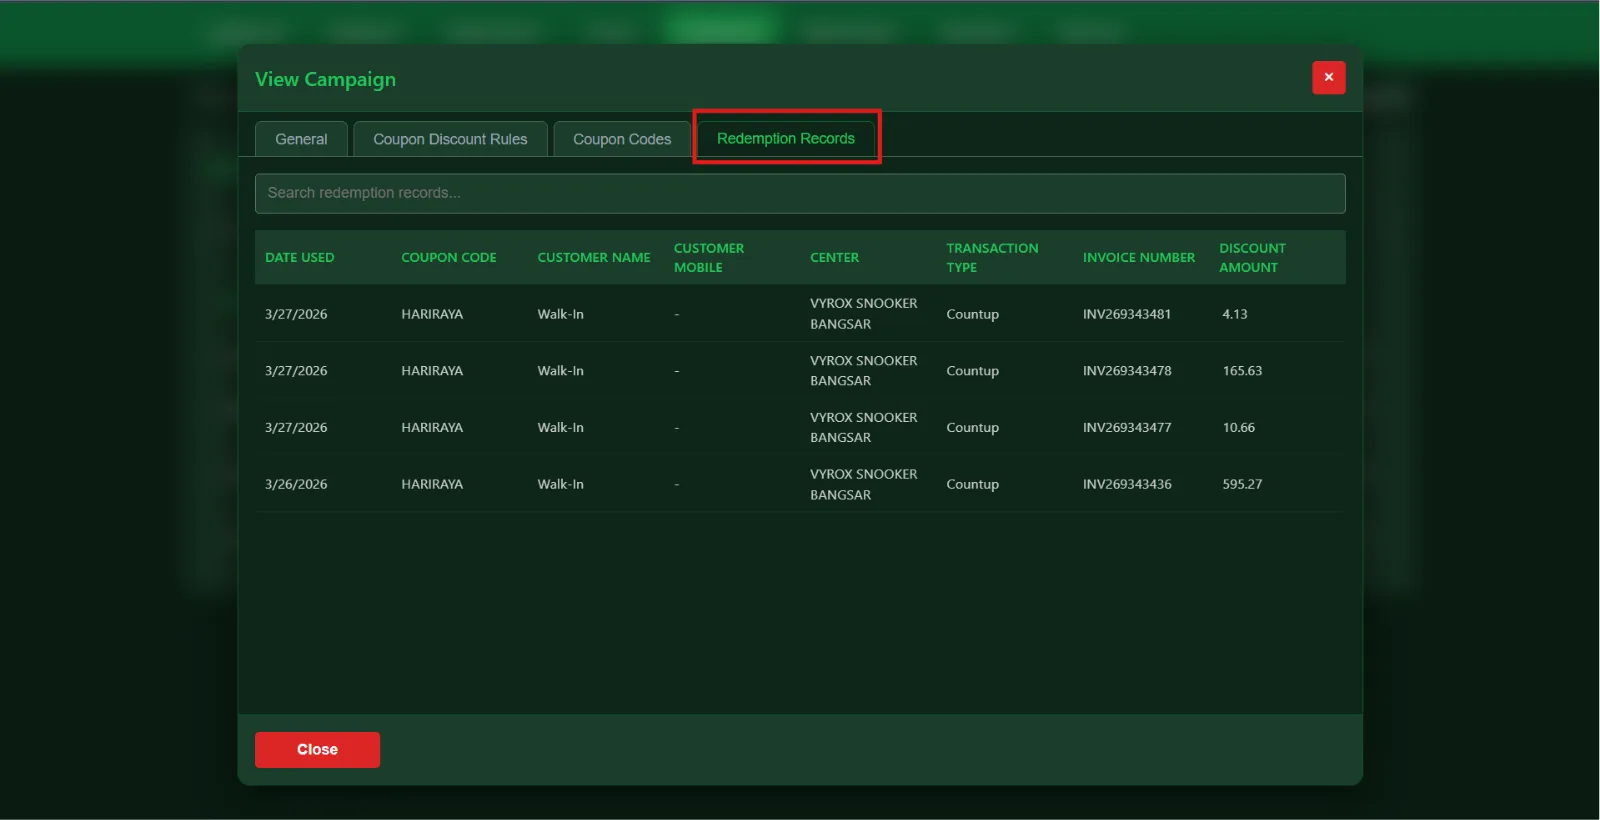Viewport: 1600px width, 820px height.
Task: Open the Coupon Codes tab
Action: (622, 139)
